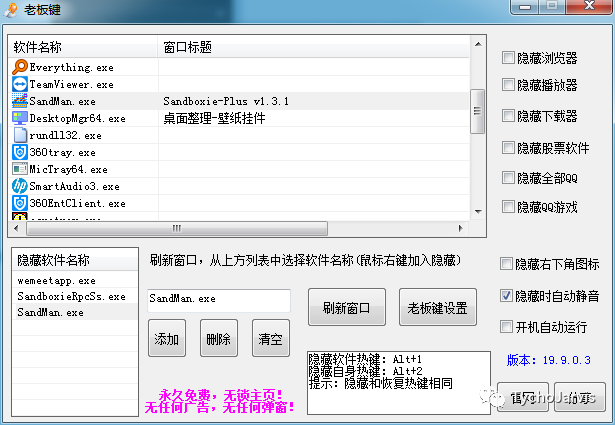Click the 版本: 19.9.0.3 version text
The height and width of the screenshot is (425, 615).
coord(548,360)
